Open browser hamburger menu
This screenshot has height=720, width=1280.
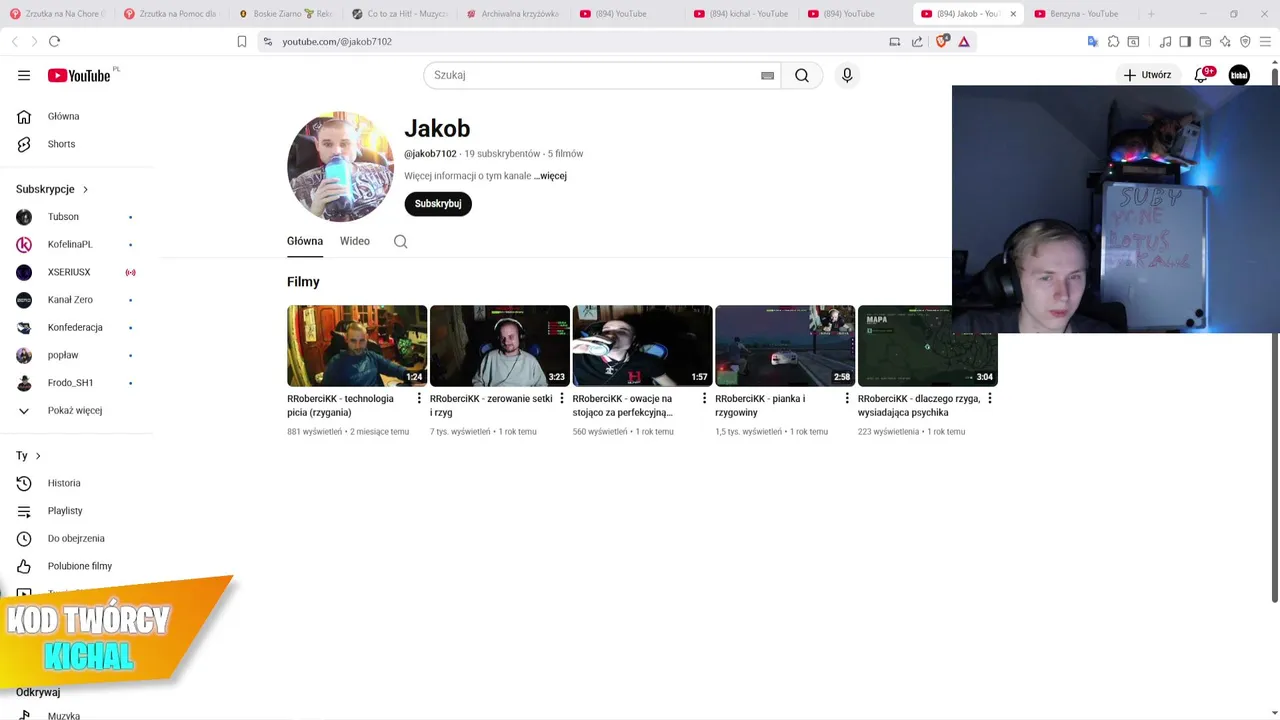tap(1265, 41)
